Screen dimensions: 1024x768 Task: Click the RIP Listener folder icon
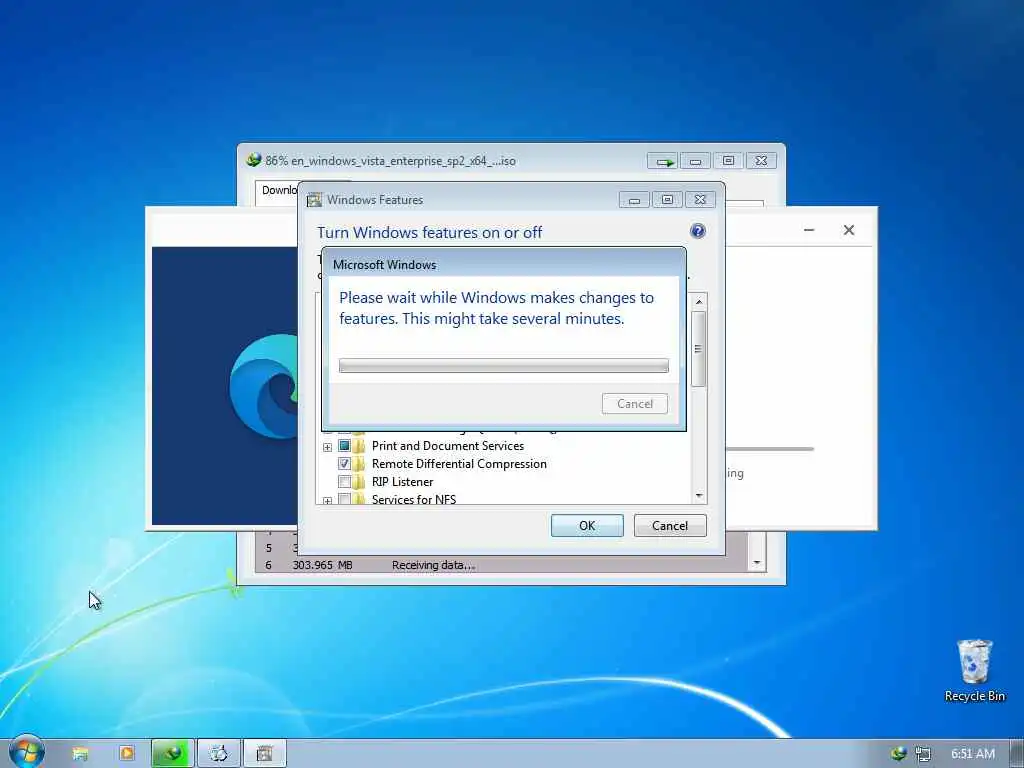pyautogui.click(x=359, y=482)
